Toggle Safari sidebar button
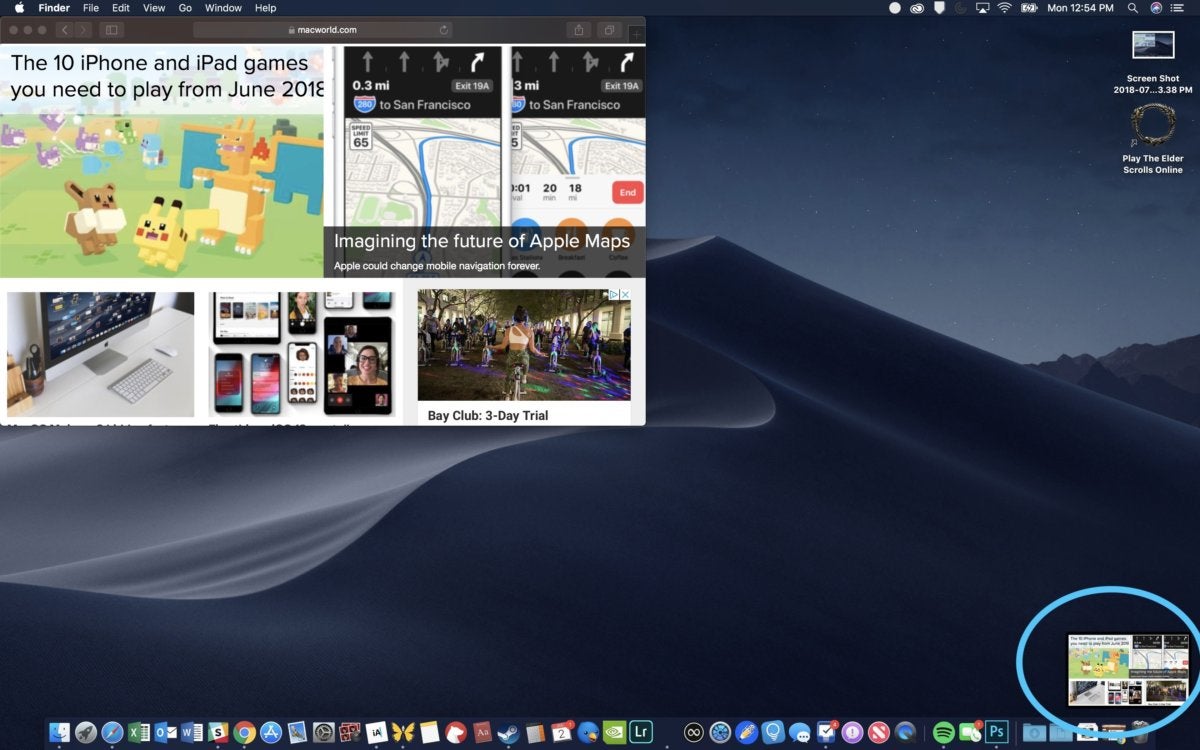 pyautogui.click(x=111, y=30)
